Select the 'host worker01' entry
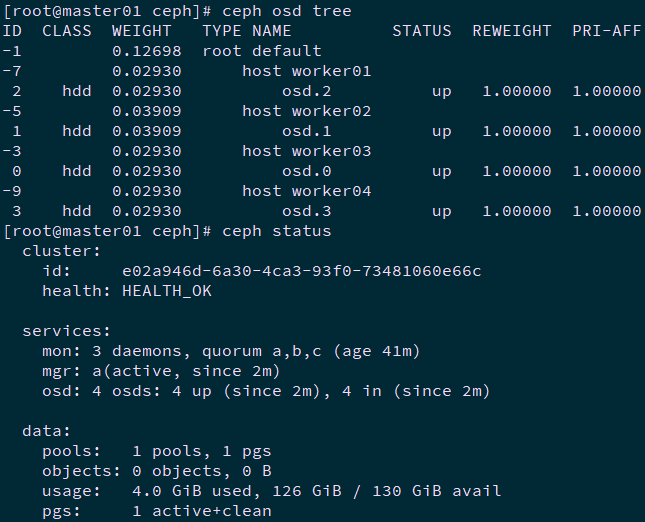The width and height of the screenshot is (645, 522). 306,71
